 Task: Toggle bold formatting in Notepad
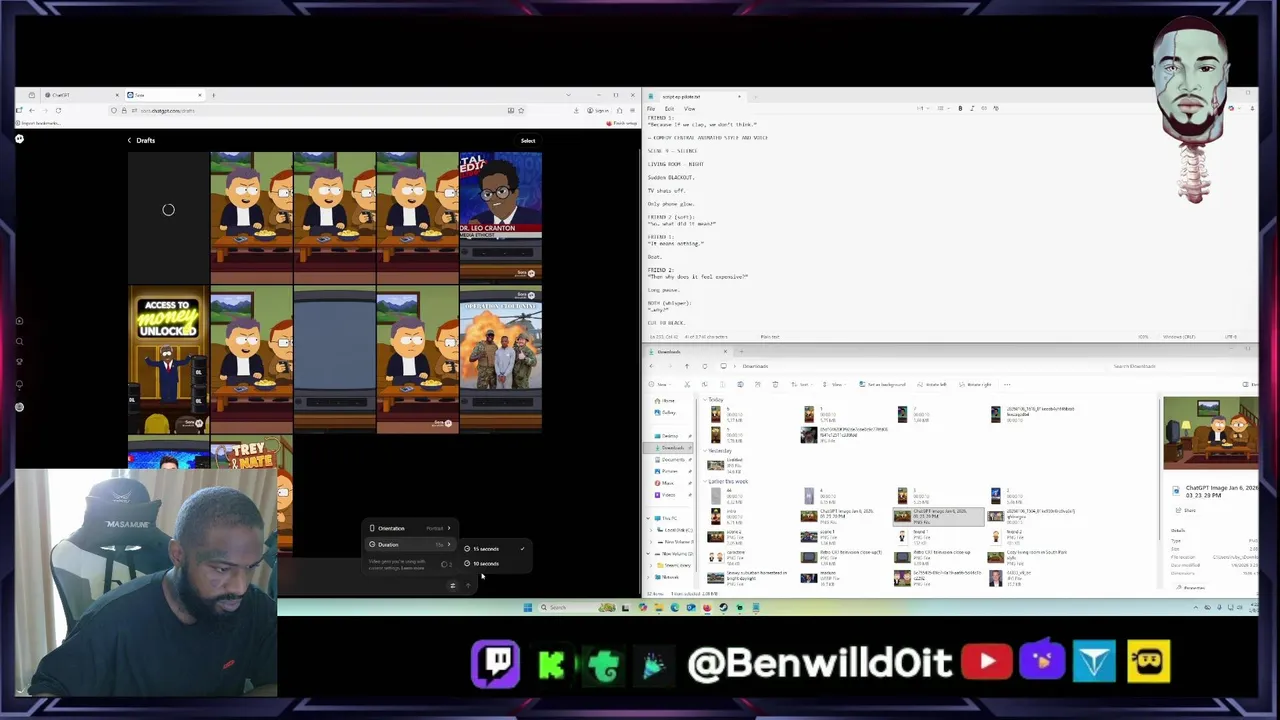960,108
